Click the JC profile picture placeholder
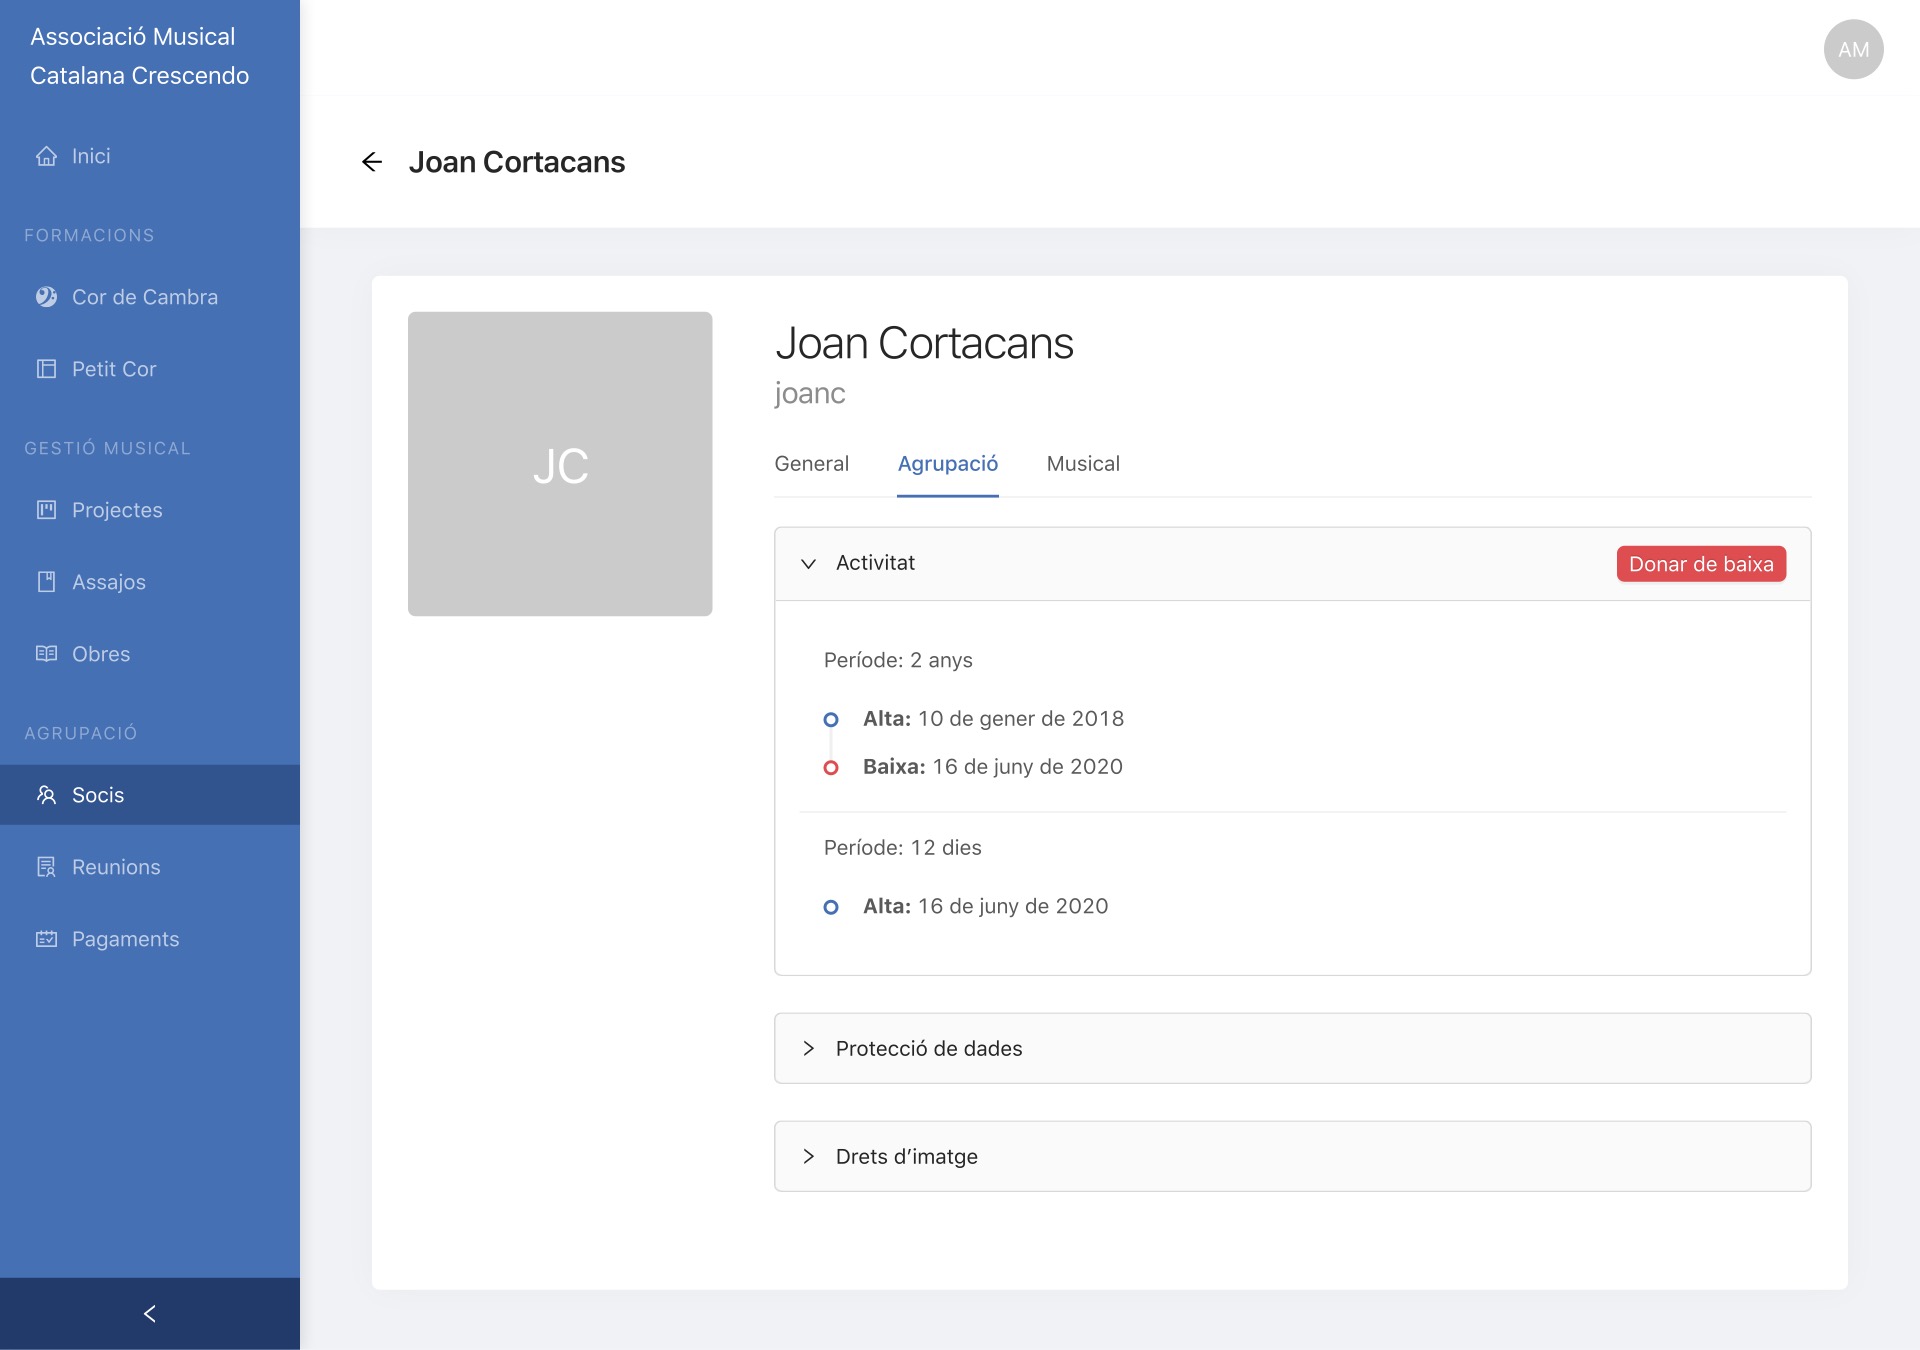The height and width of the screenshot is (1350, 1920). coord(560,464)
